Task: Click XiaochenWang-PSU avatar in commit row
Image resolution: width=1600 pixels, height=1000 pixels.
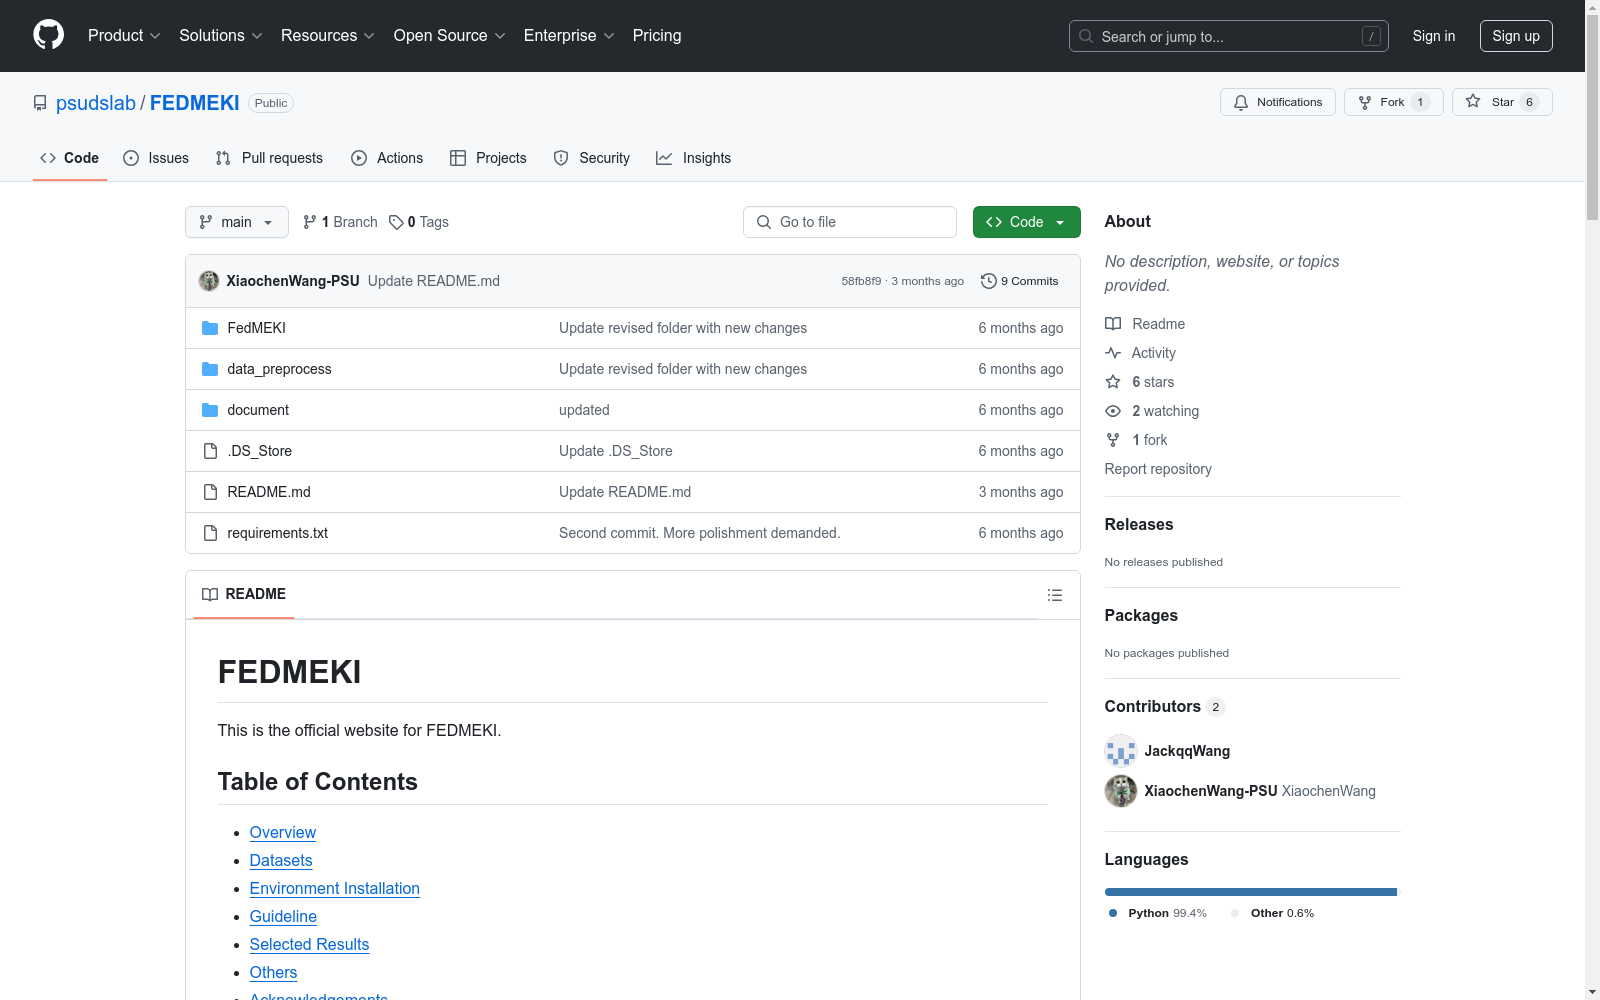Action: point(209,281)
